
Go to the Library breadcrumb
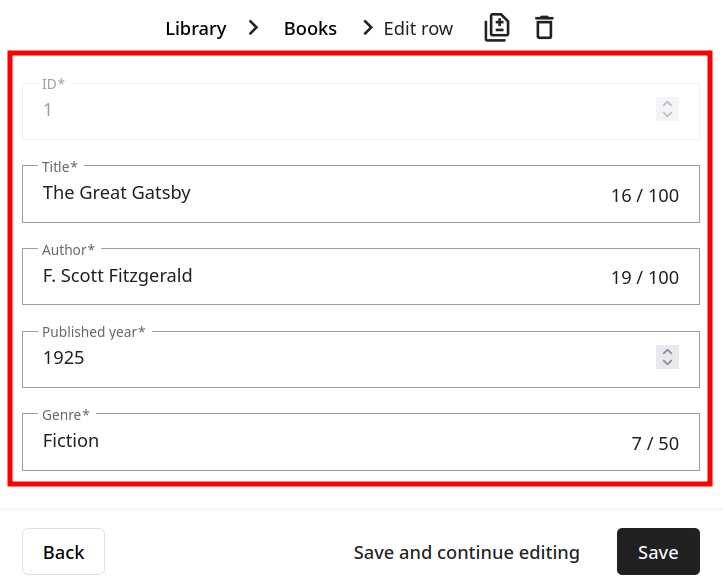click(196, 28)
